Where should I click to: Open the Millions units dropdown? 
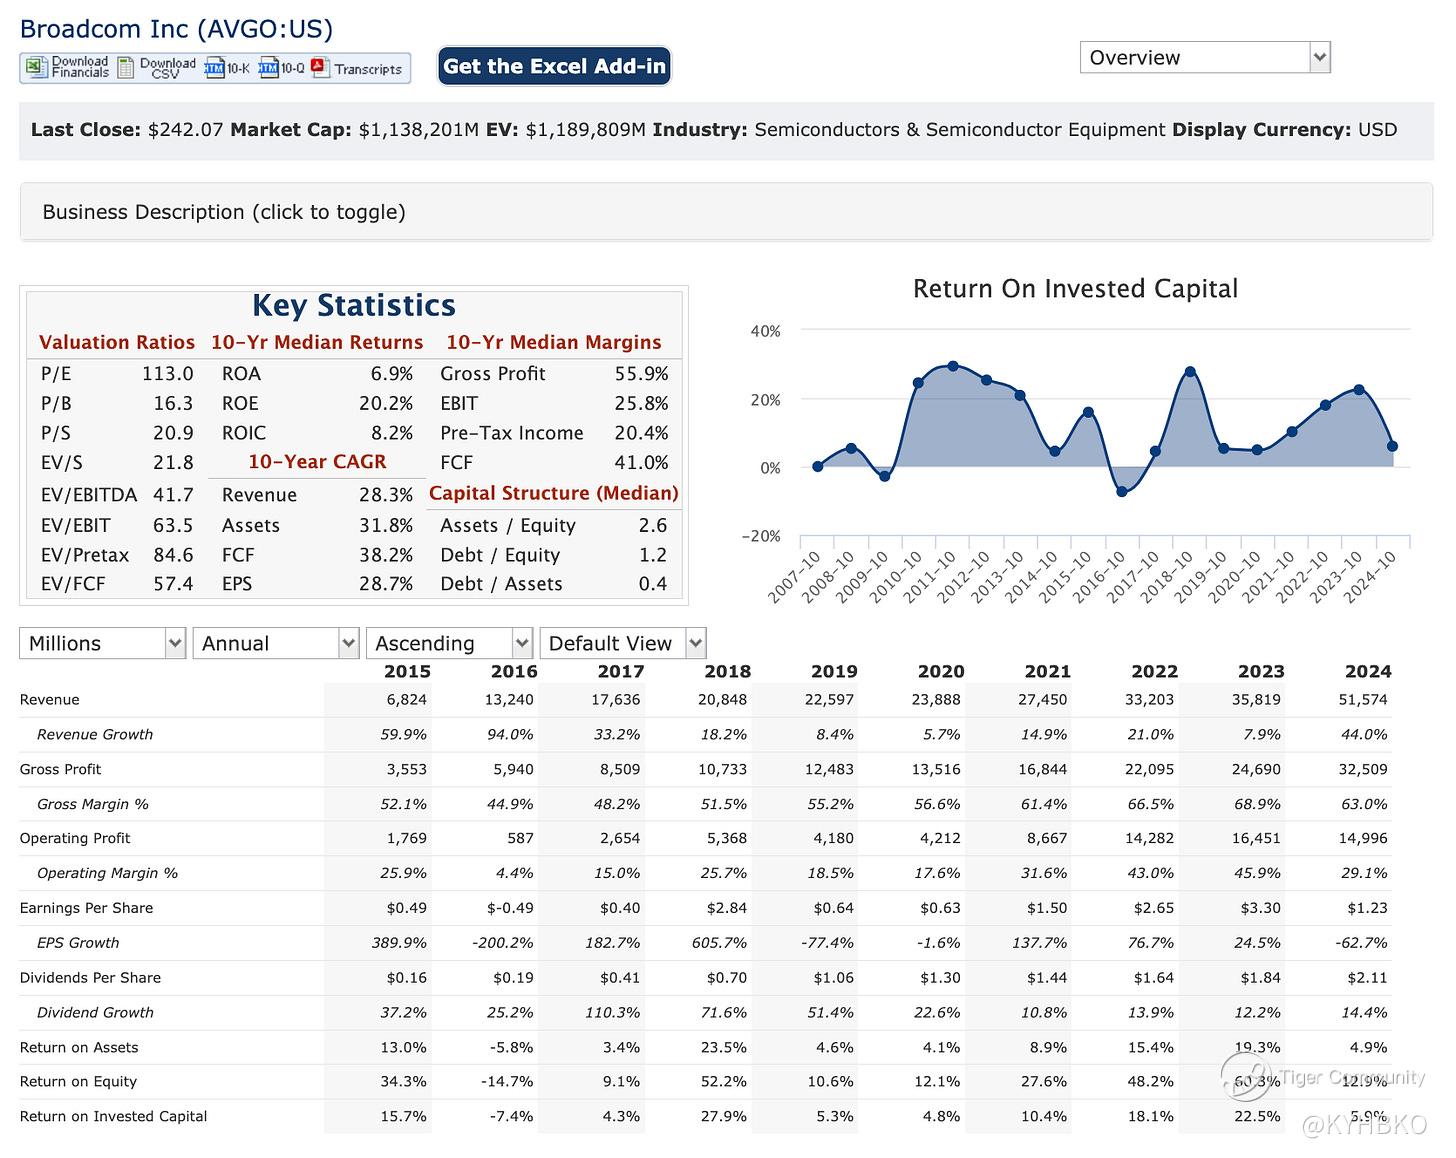click(102, 643)
